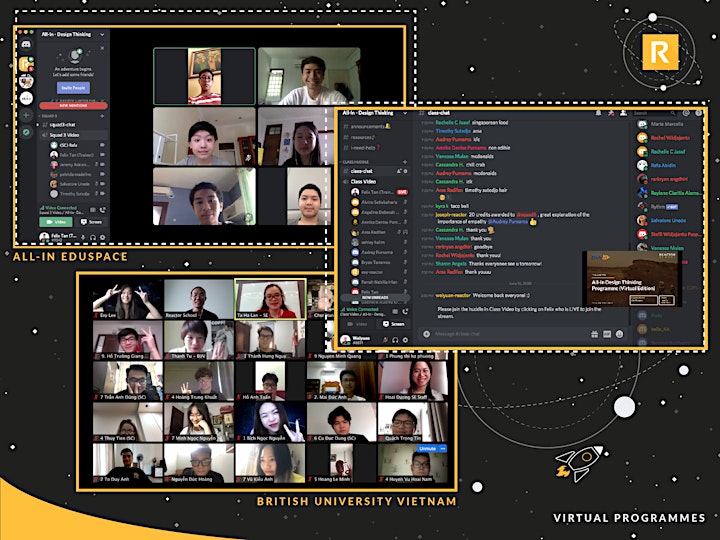Mute the microphone beside Felix Tan's username
The image size is (720, 540).
(x=83, y=237)
